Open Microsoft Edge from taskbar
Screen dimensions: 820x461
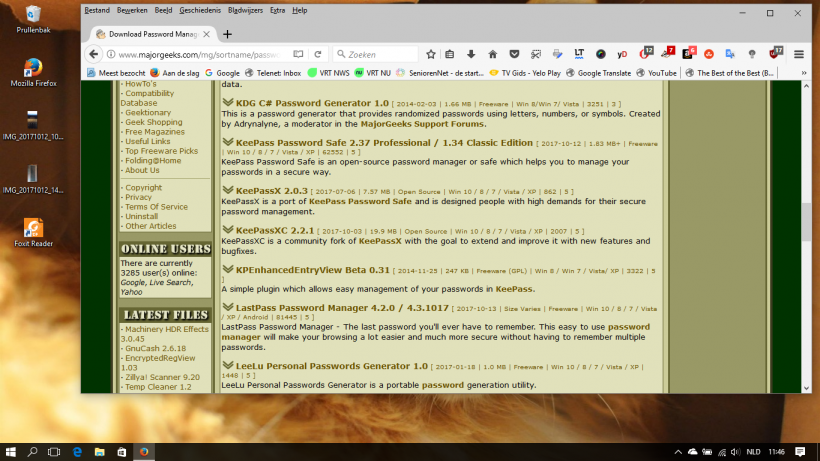click(x=77, y=452)
